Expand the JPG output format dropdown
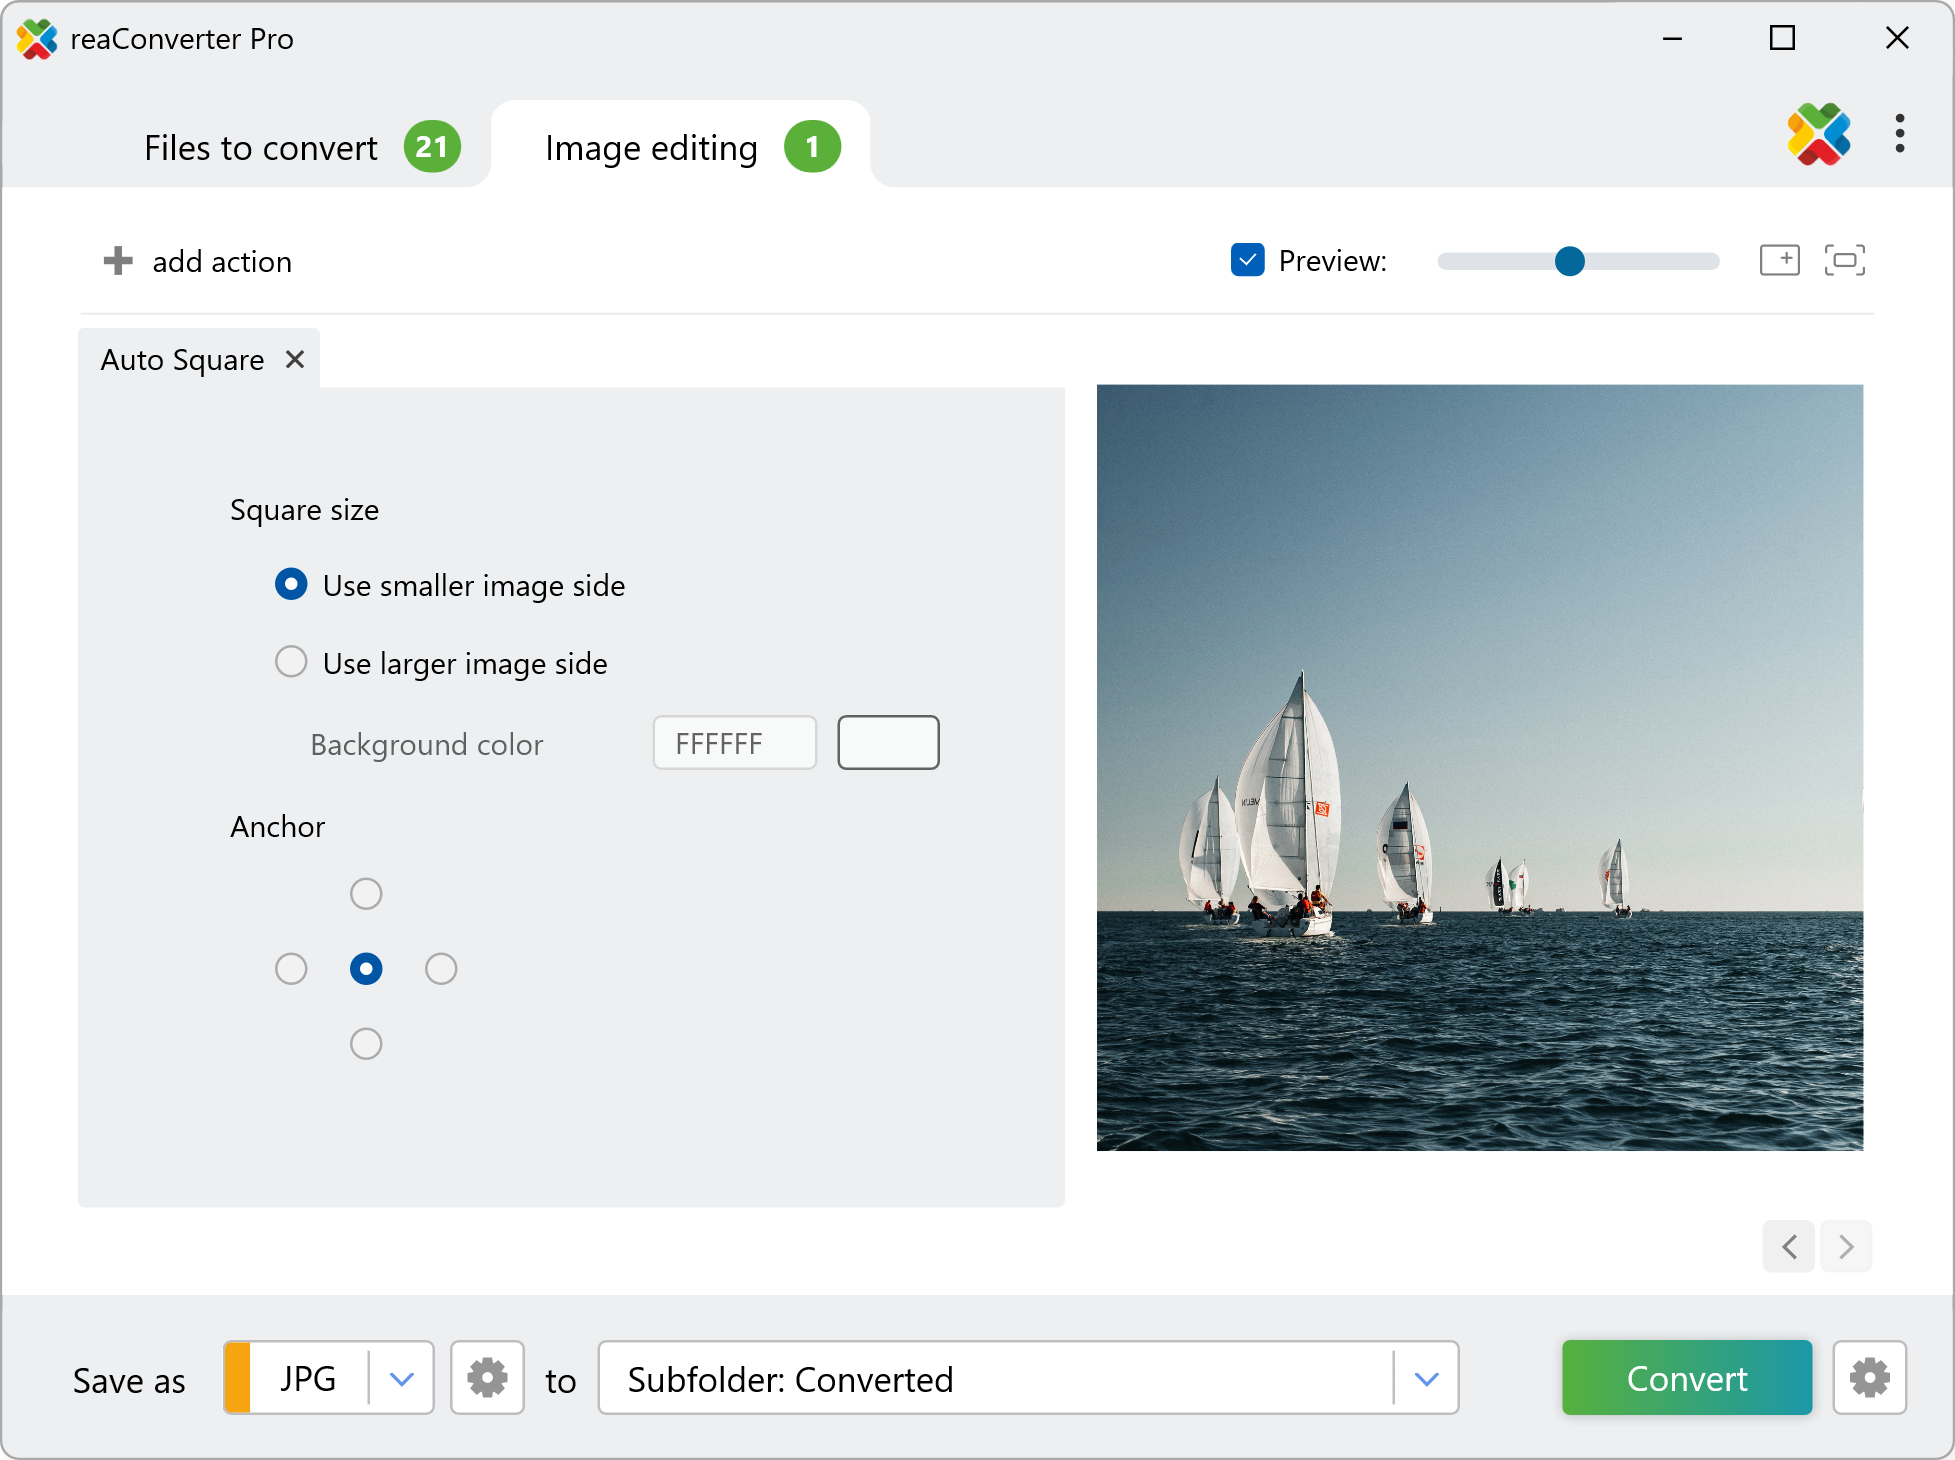1955x1460 pixels. coord(402,1378)
